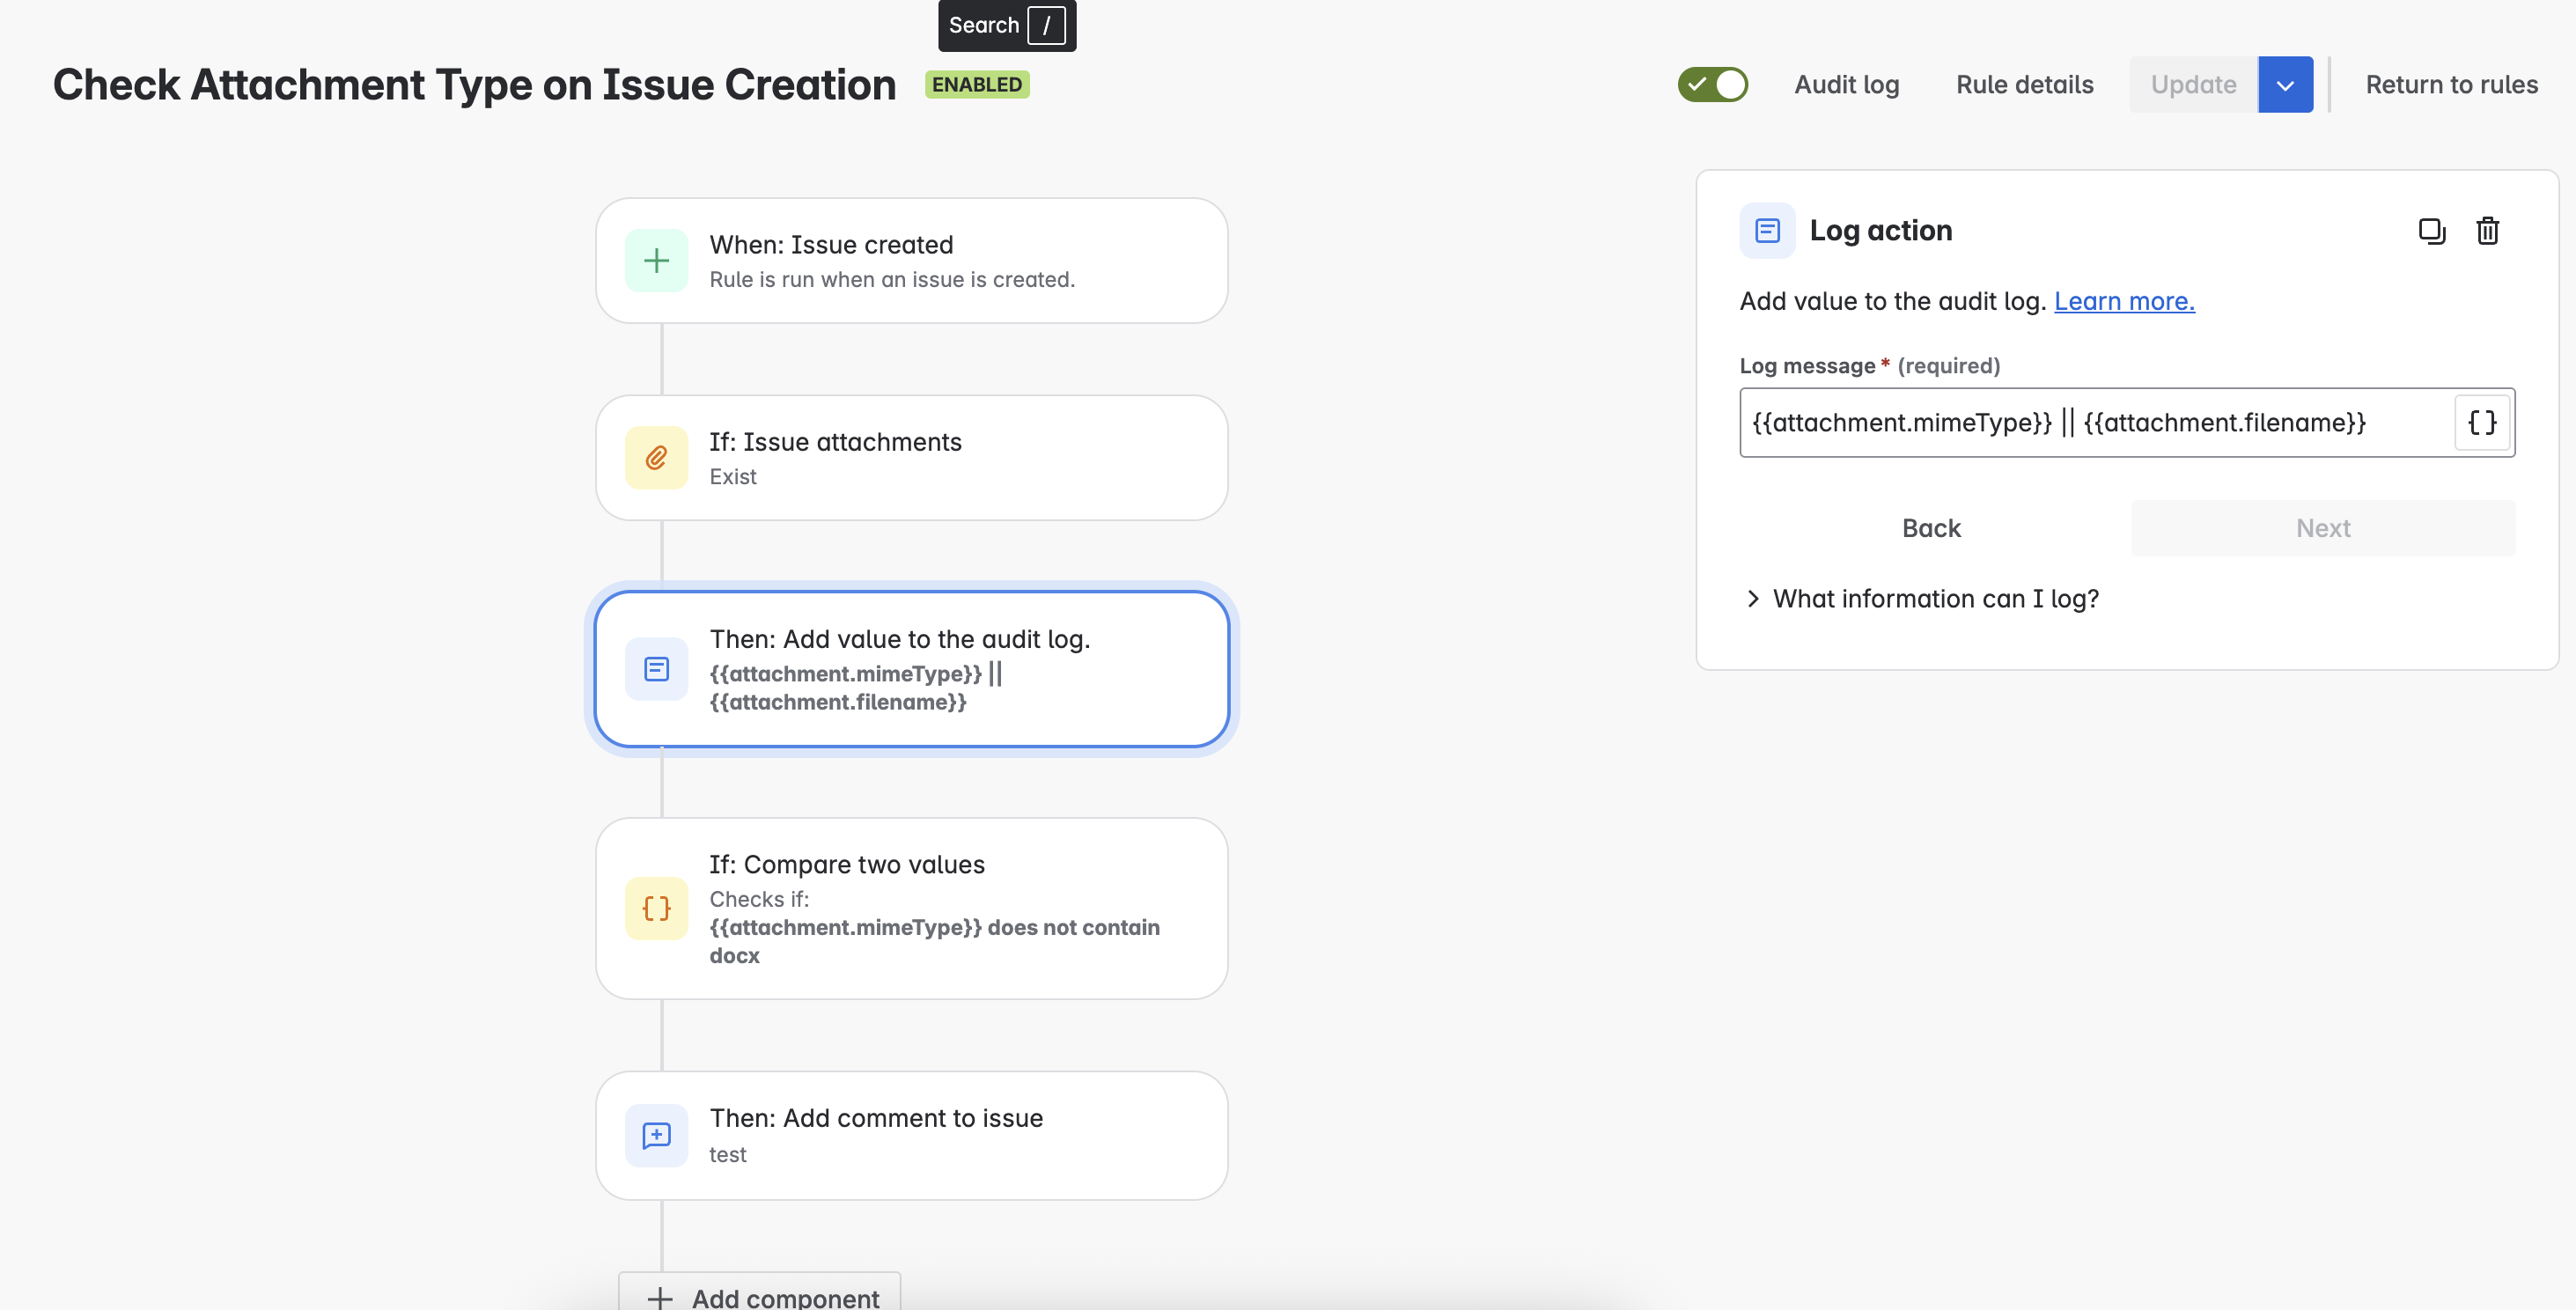
Task: Select the braces icon on Compare two values condition
Action: pos(656,908)
